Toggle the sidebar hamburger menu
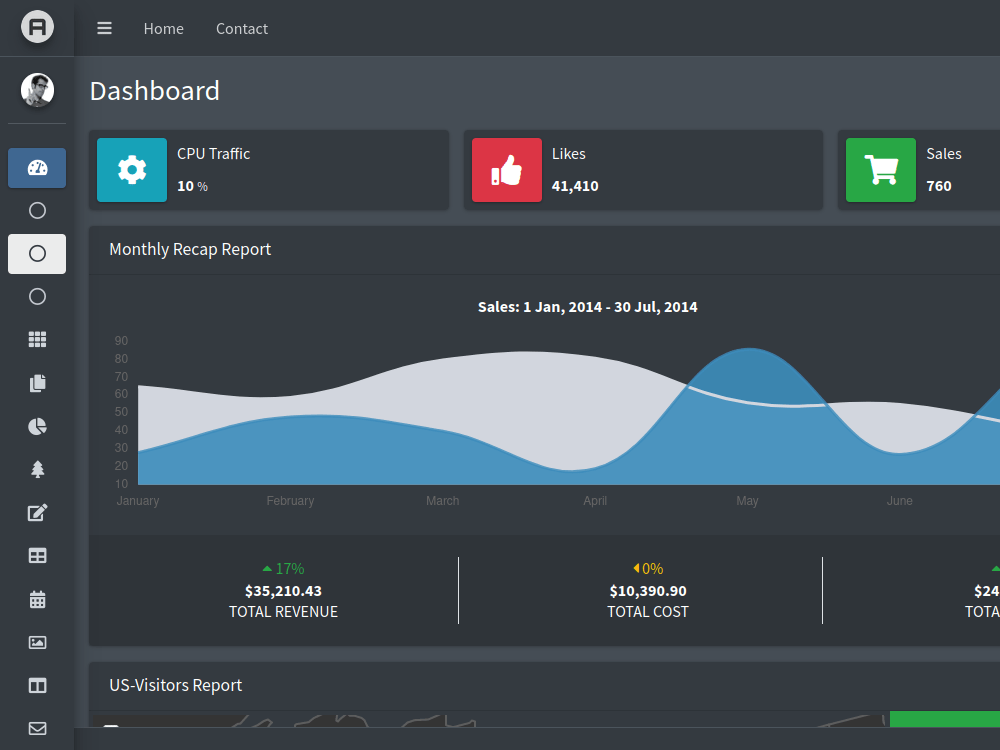Image resolution: width=1000 pixels, height=750 pixels. 105,29
